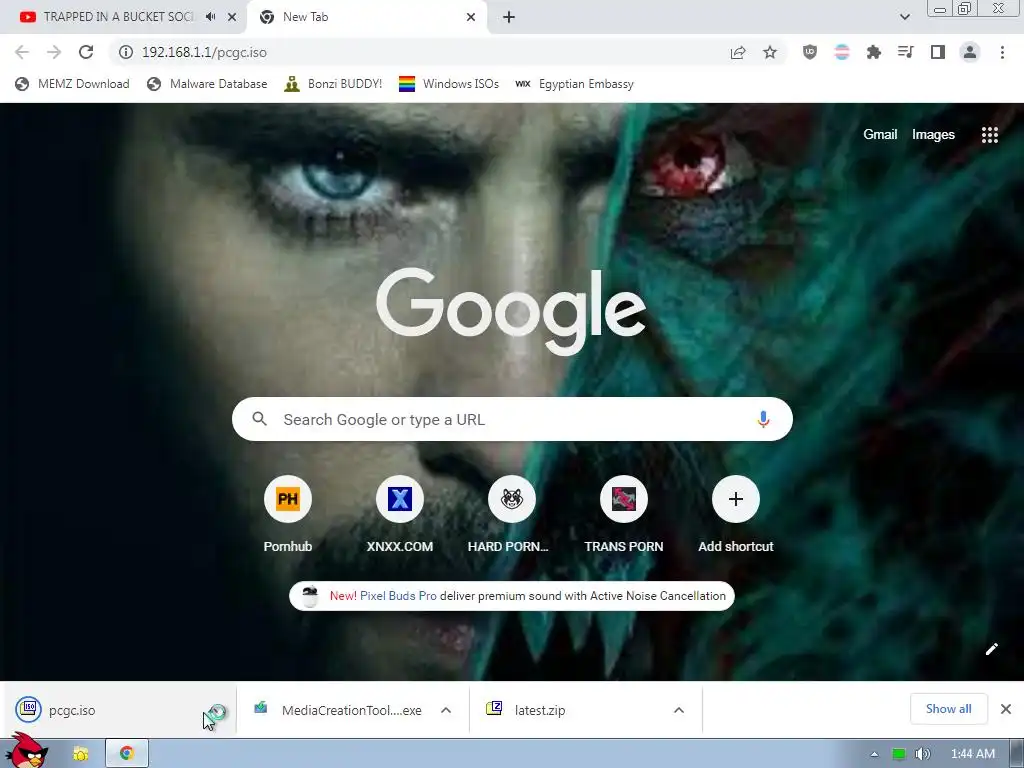Open the uBlock Origin shield extension
This screenshot has height=768, width=1024.
[x=810, y=52]
